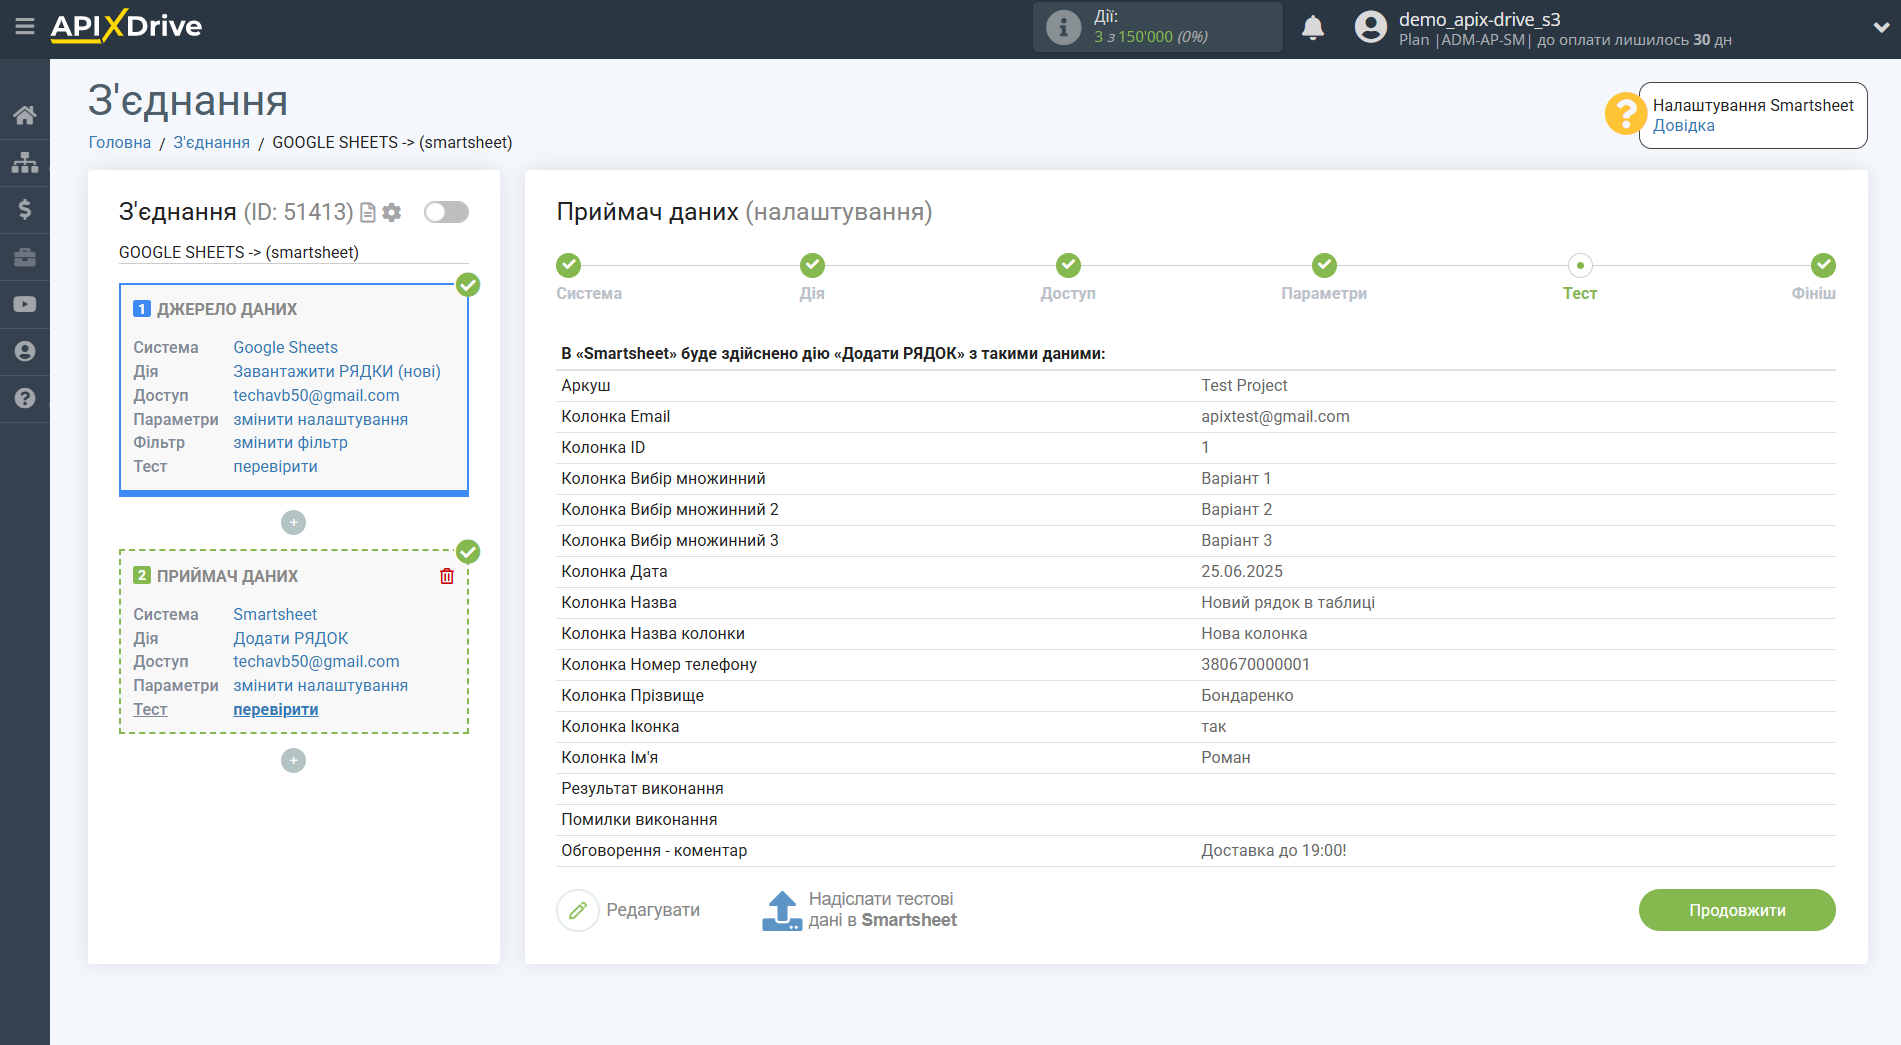Viewport: 1901px width, 1045px height.
Task: Click source змінити налаштування link
Action: click(321, 419)
